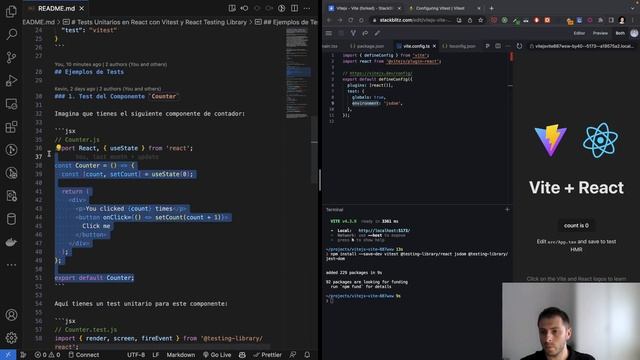Image resolution: width=640 pixels, height=360 pixels.
Task: Click Connect in the VS Code status bar
Action: (84, 355)
